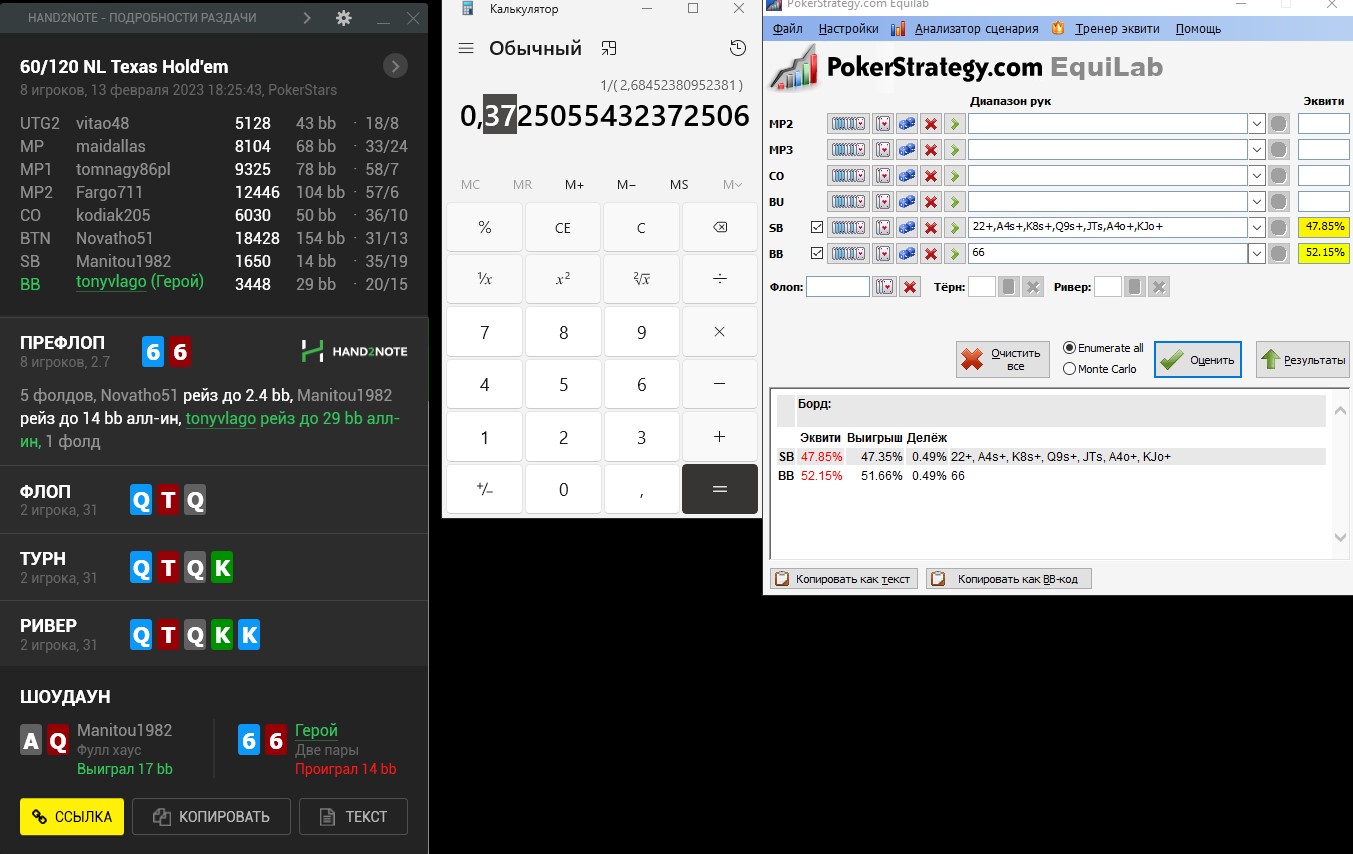
Task: Click the Оценить evaluate button
Action: (x=1198, y=359)
